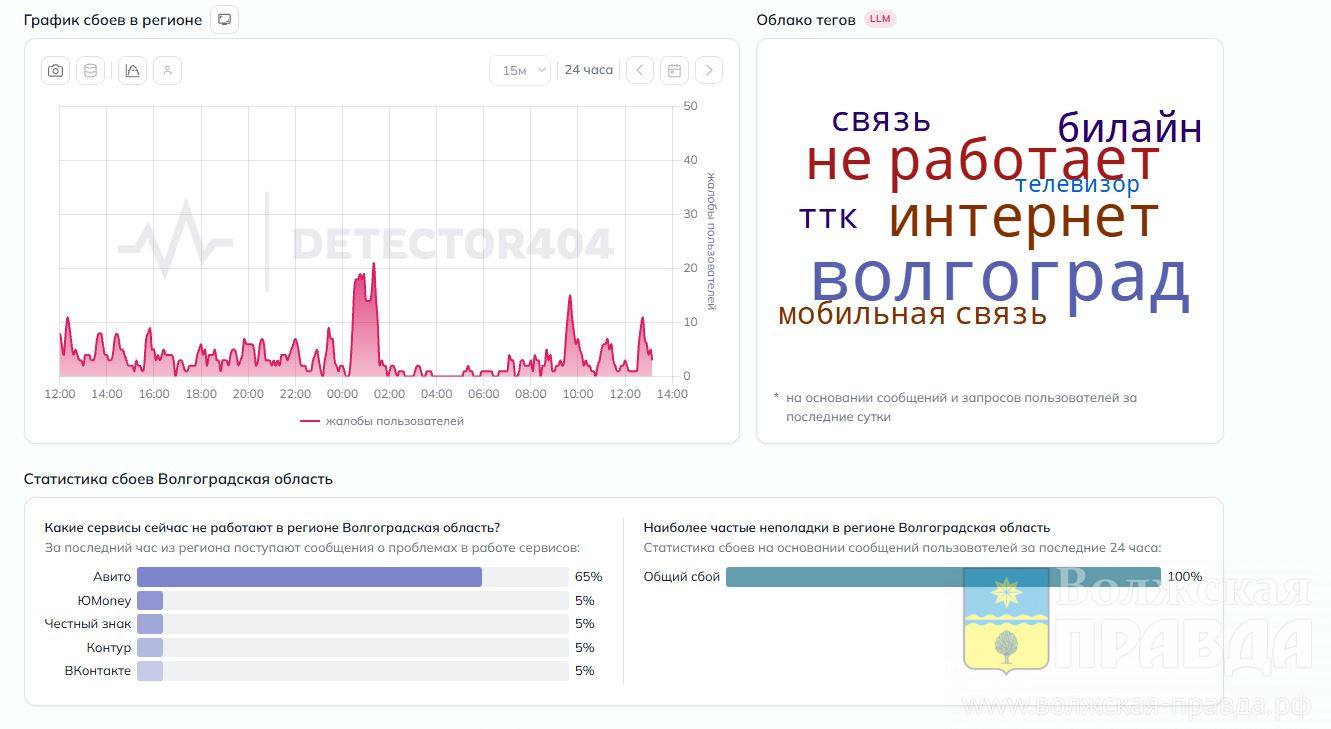
Task: Go to the previous time period with the left arrow
Action: point(640,70)
